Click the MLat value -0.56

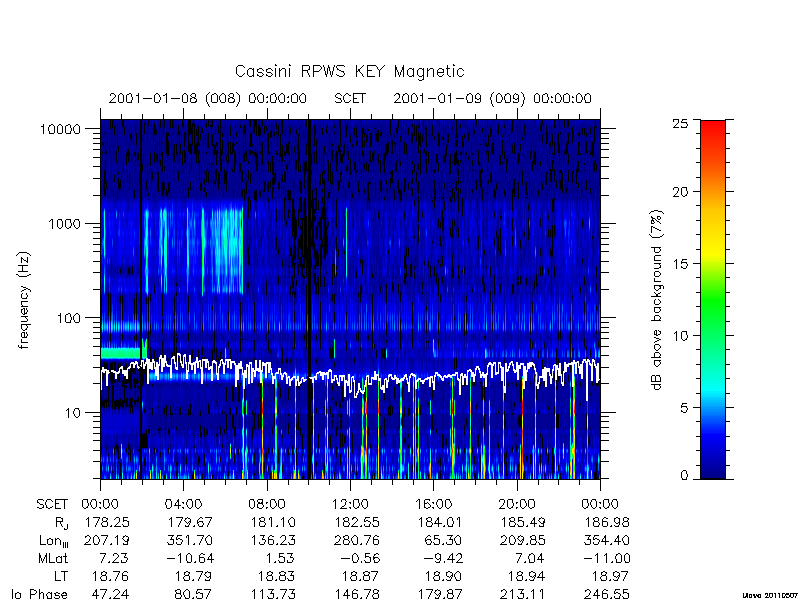click(x=359, y=559)
